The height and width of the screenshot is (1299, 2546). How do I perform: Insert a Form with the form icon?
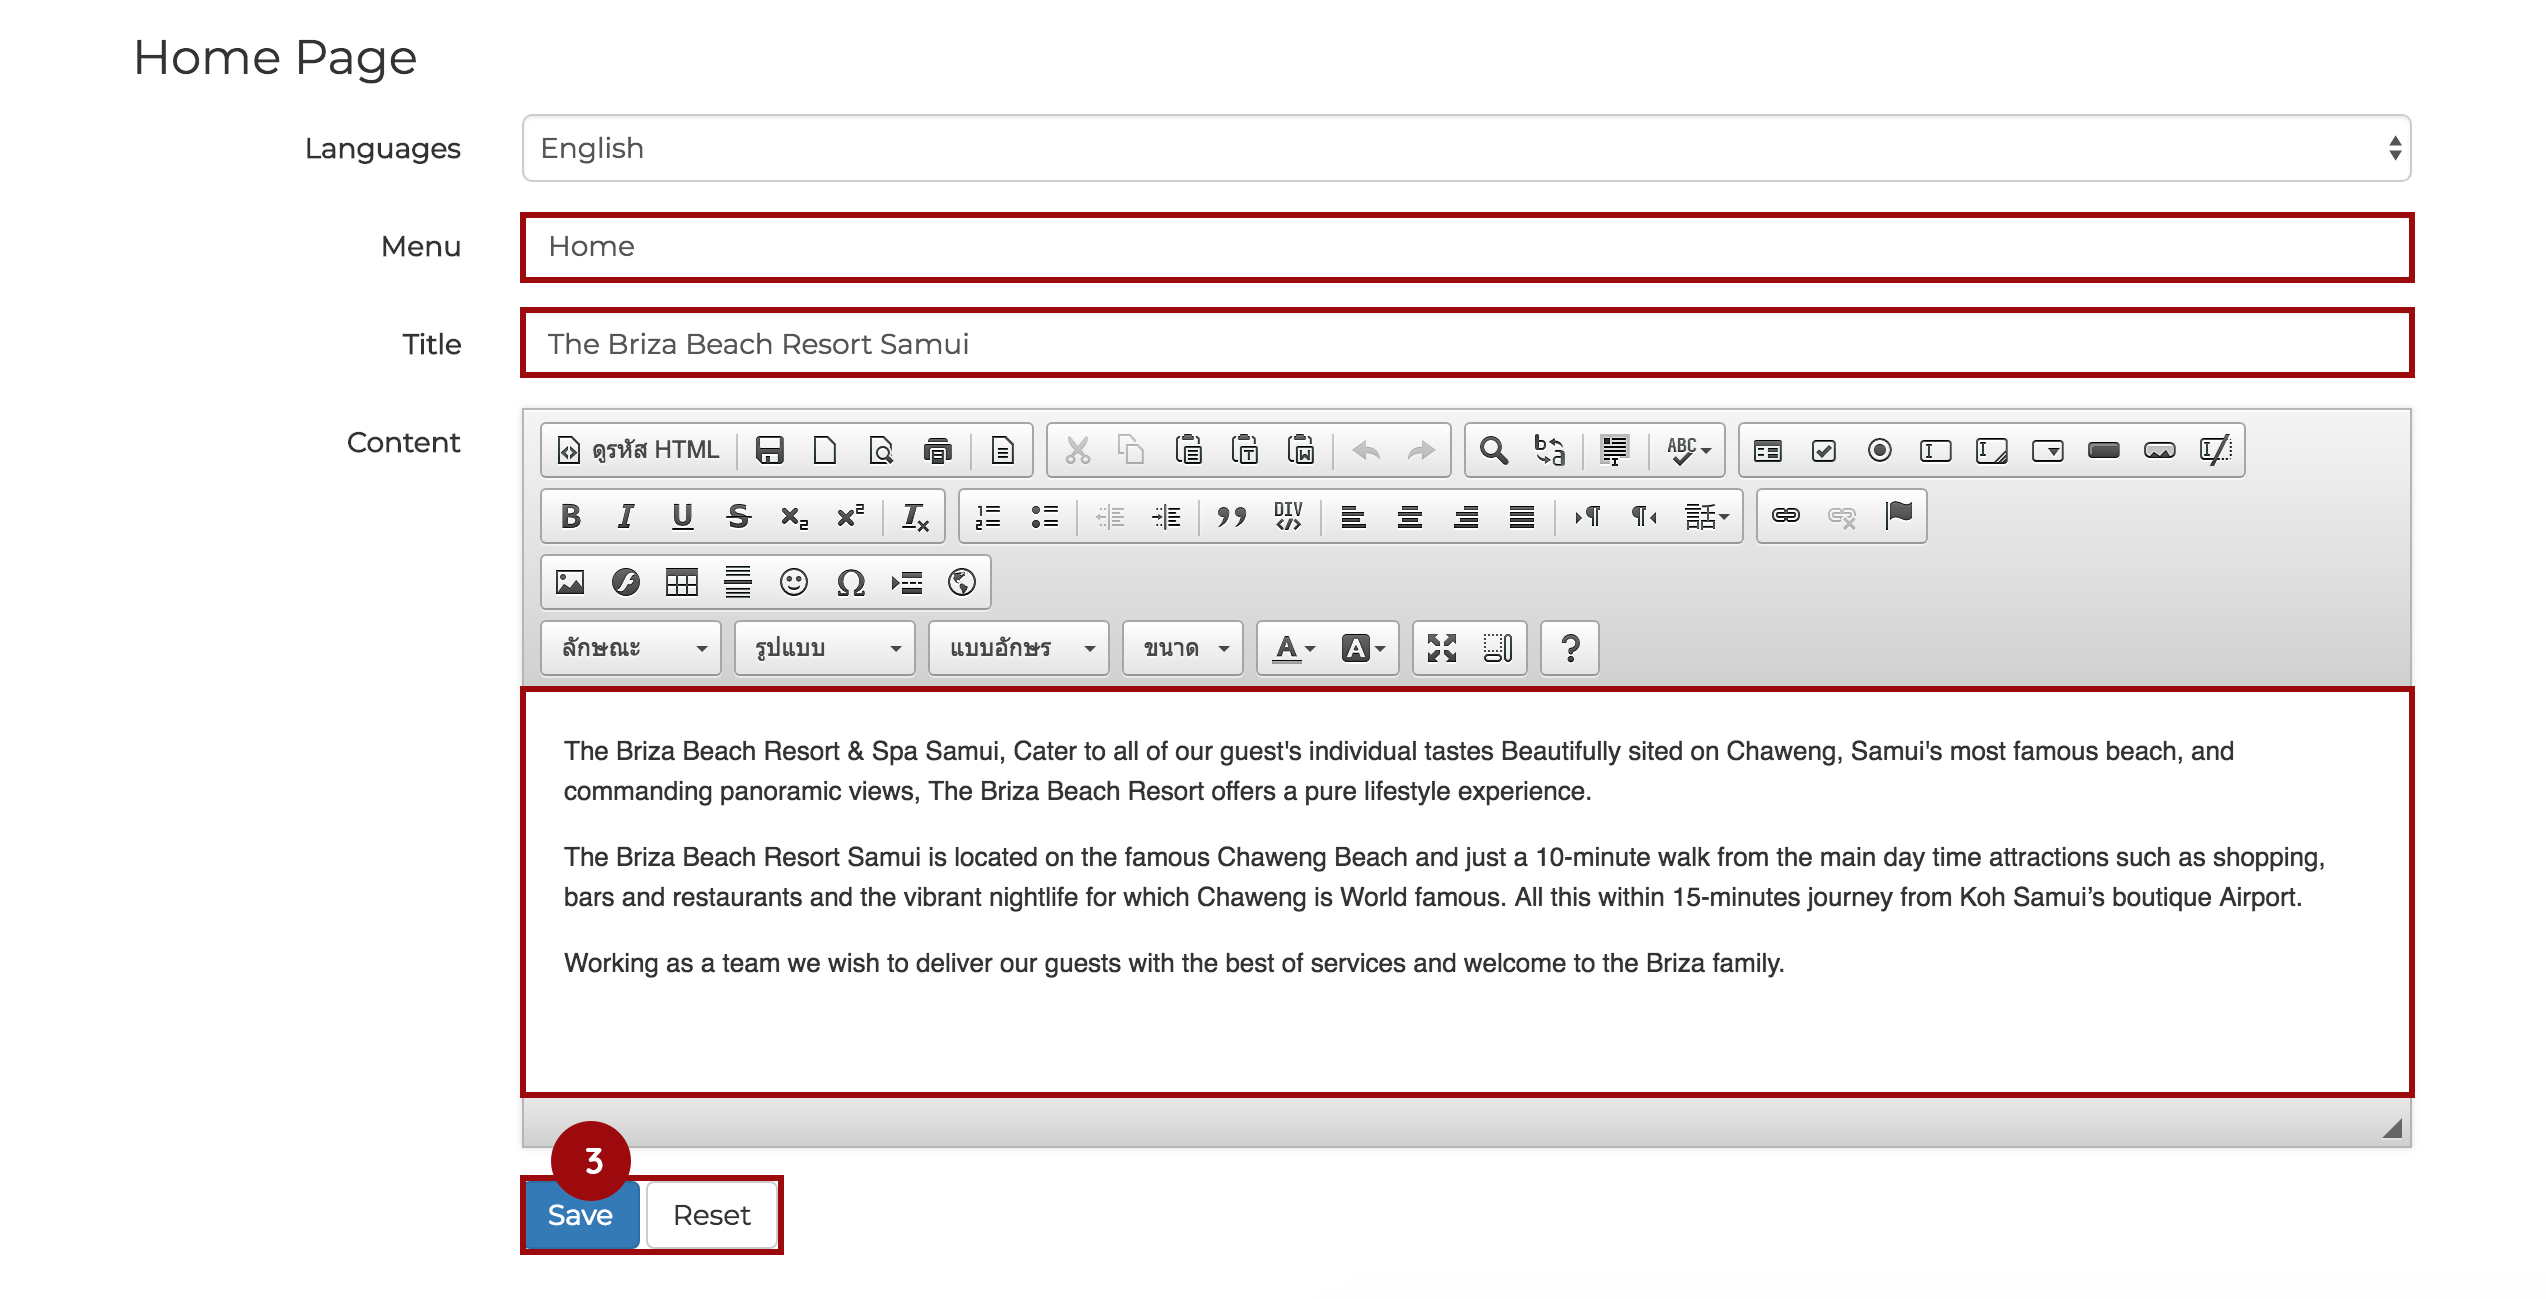(1768, 450)
